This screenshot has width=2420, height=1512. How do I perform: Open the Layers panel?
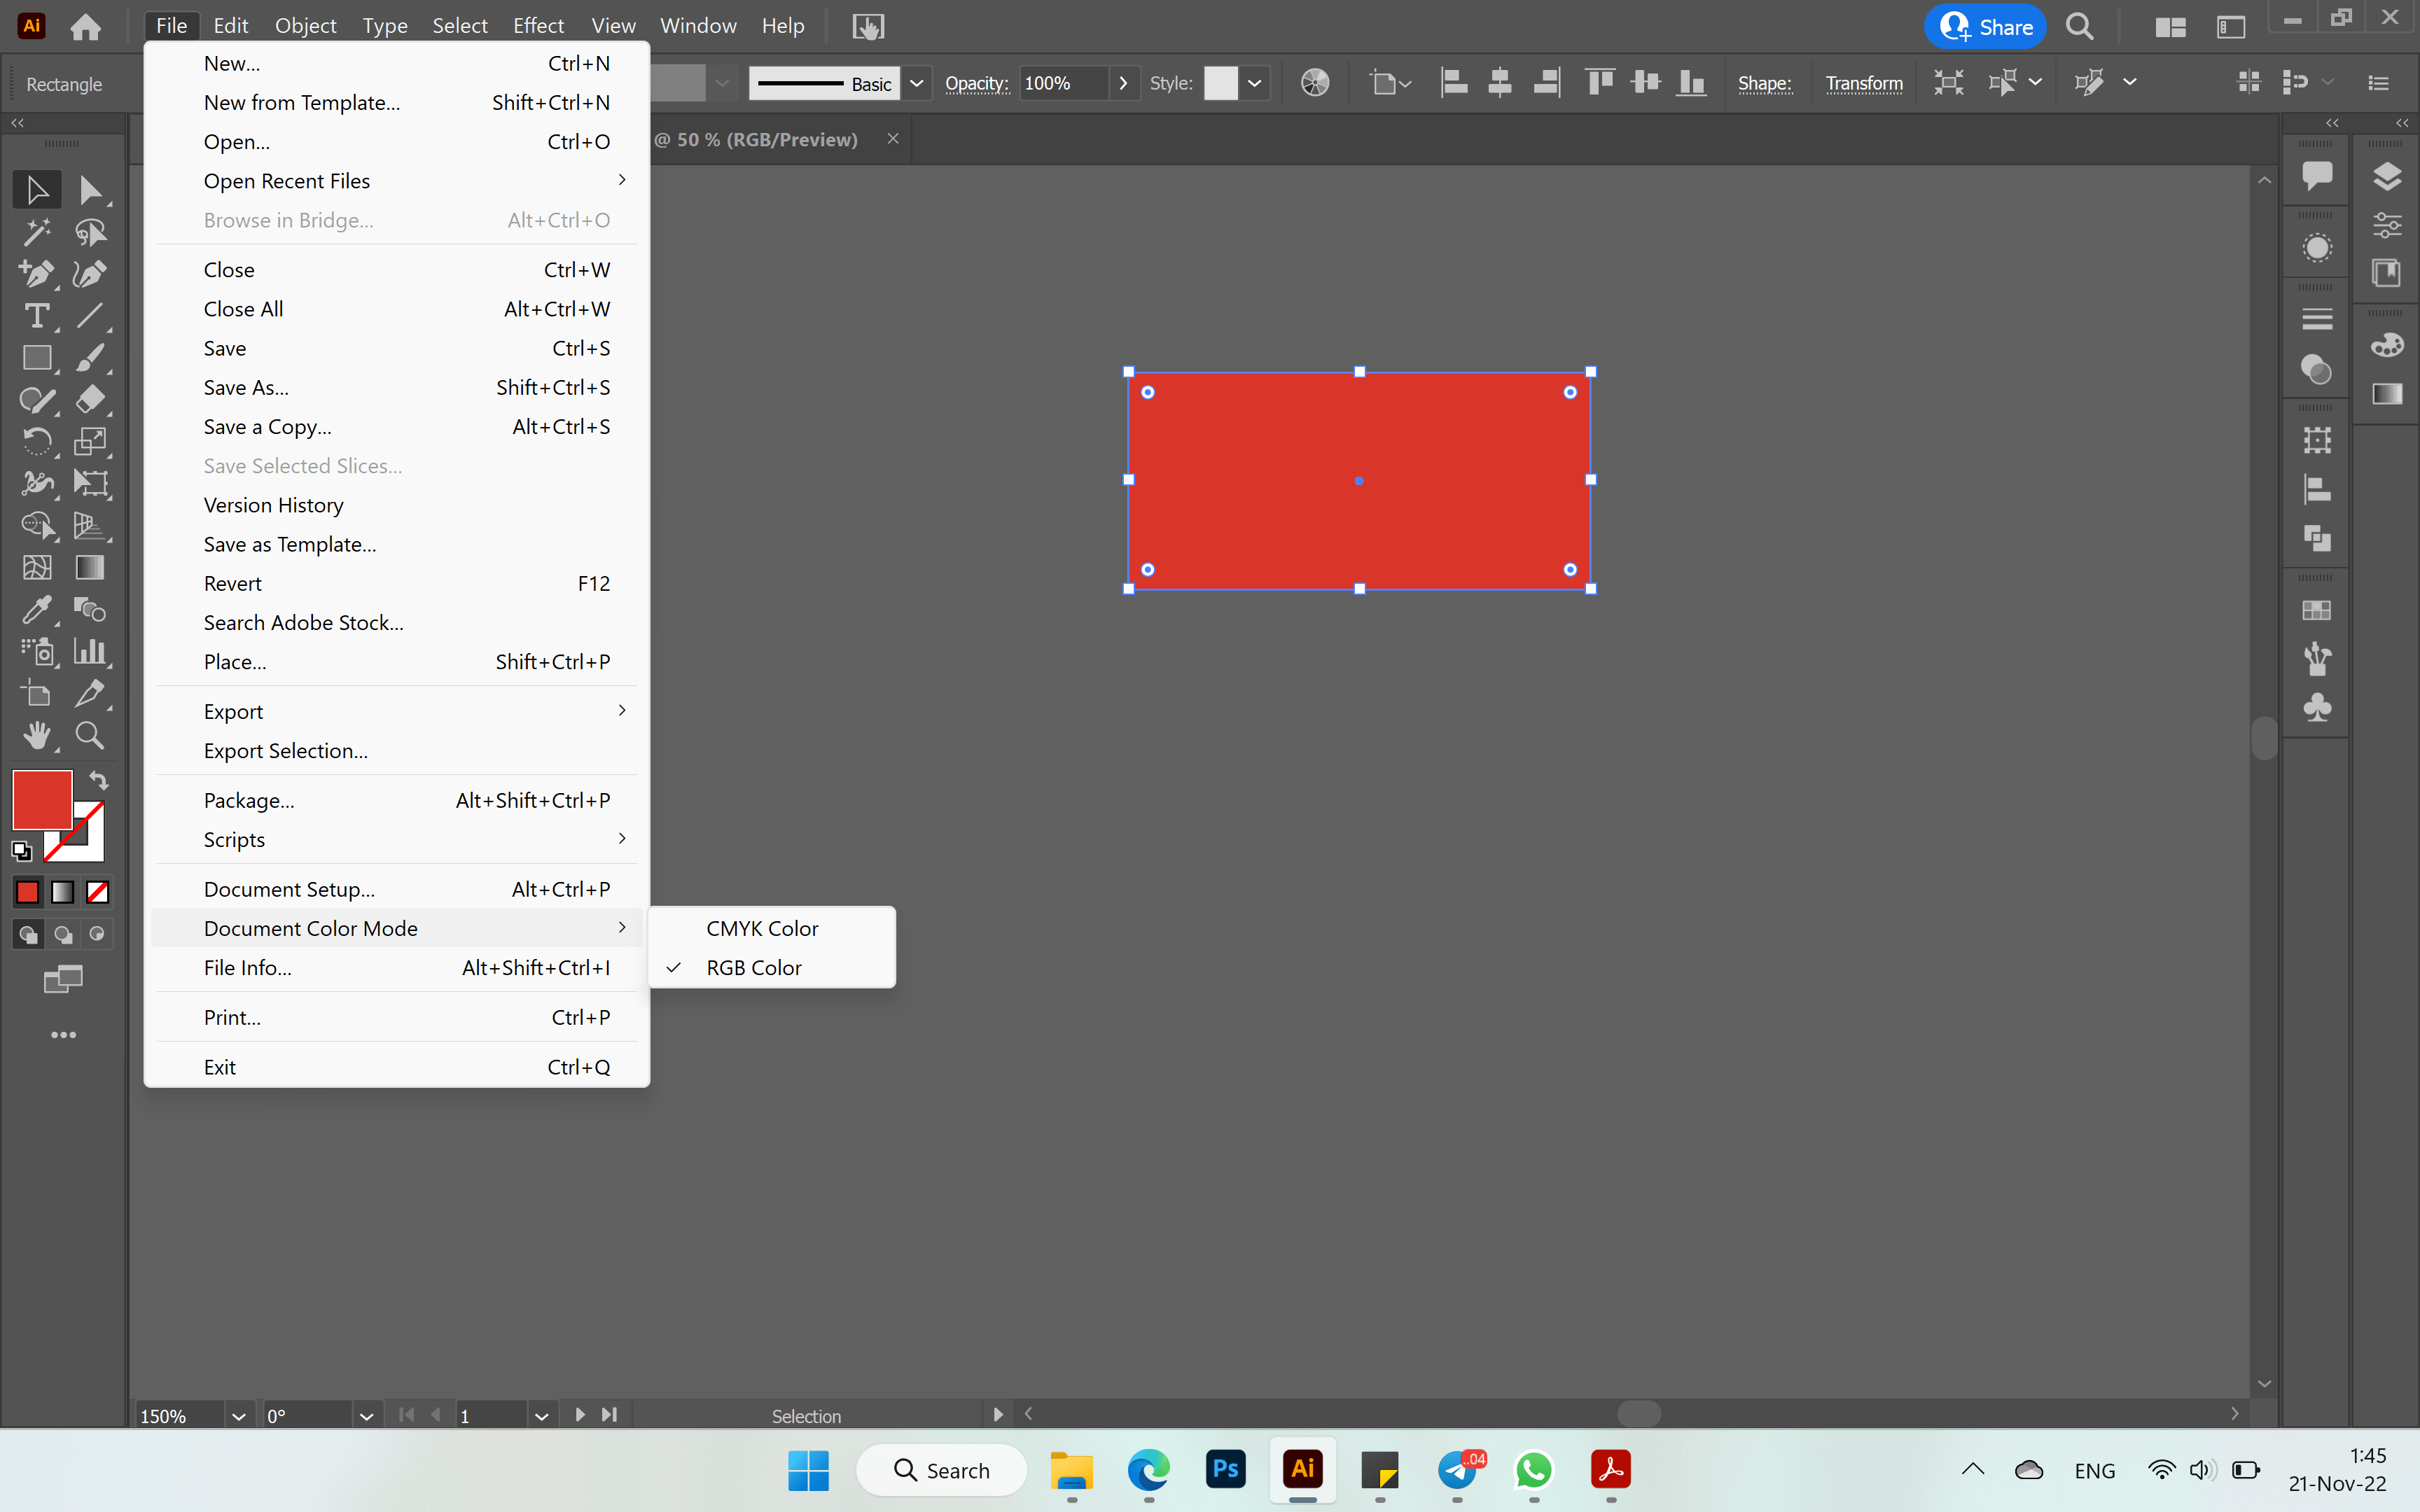2386,176
